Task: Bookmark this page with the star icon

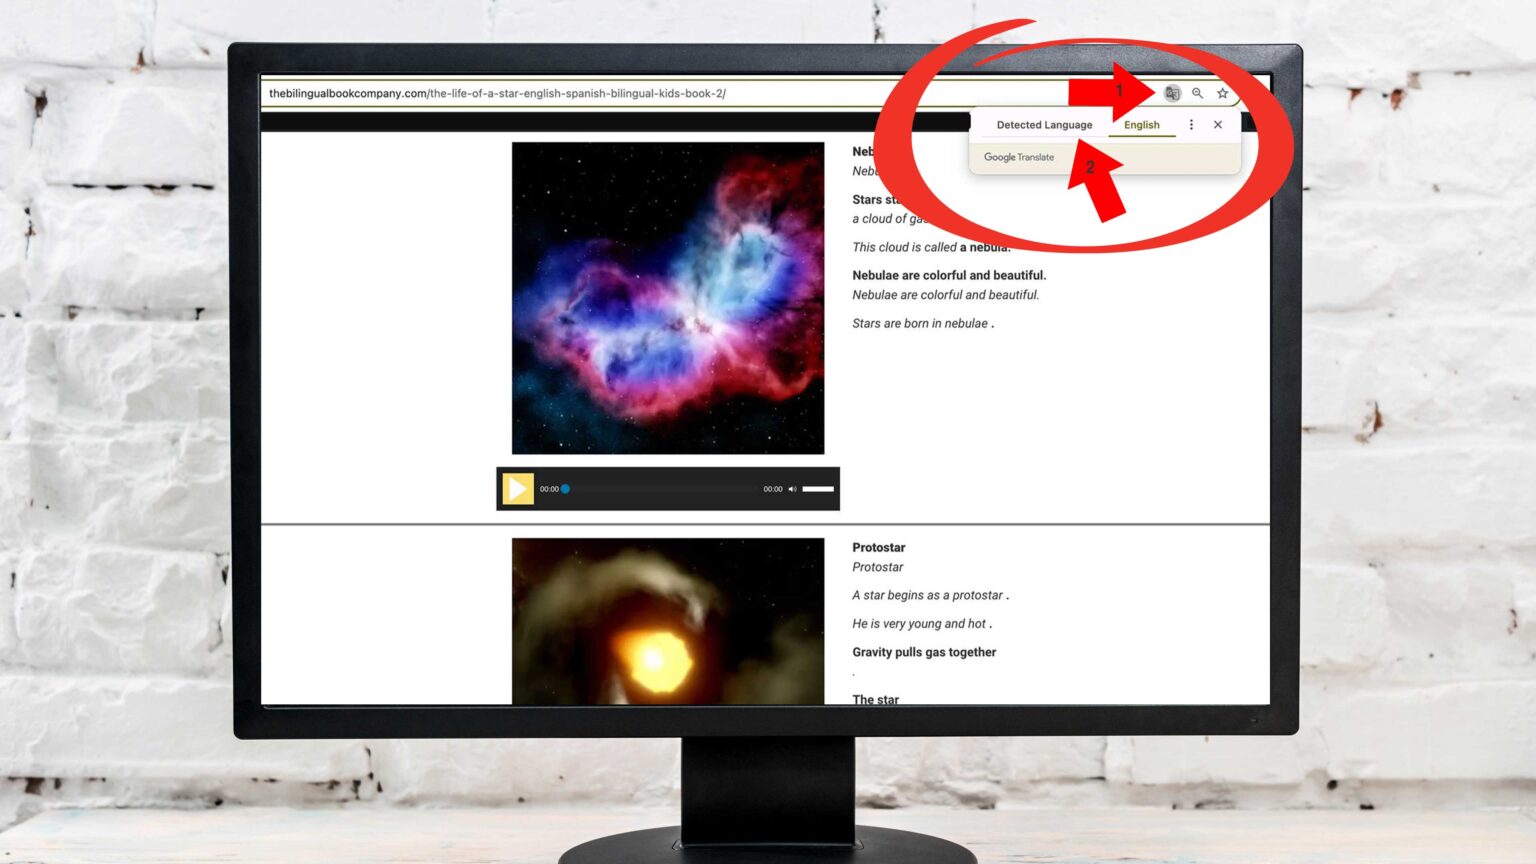Action: 1222,93
